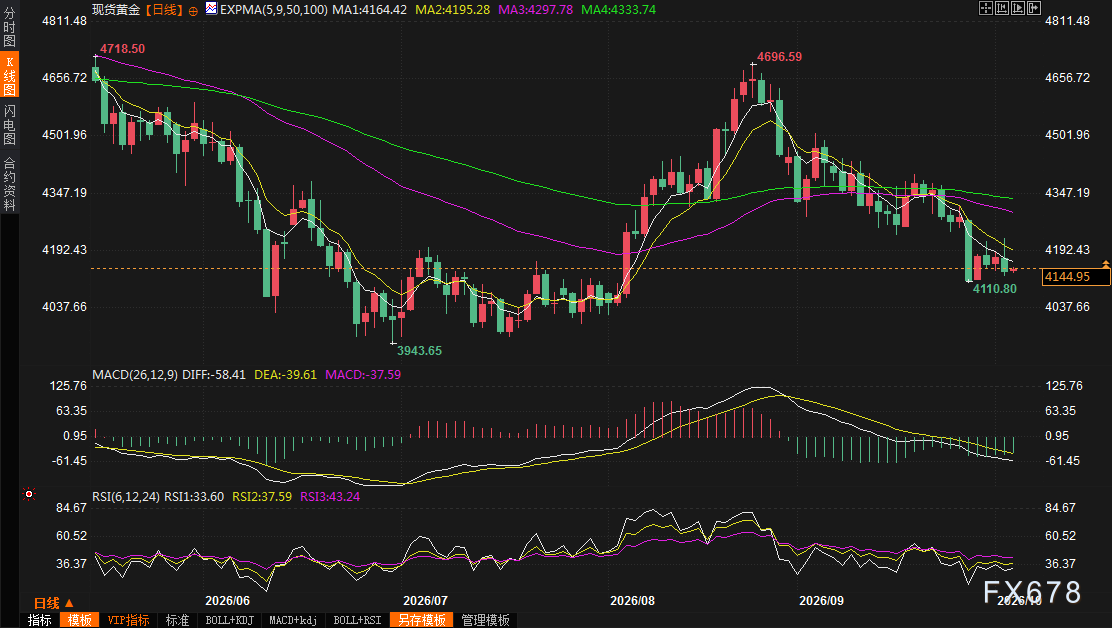Open the 【日线】 period dropdown in title

coord(164,9)
